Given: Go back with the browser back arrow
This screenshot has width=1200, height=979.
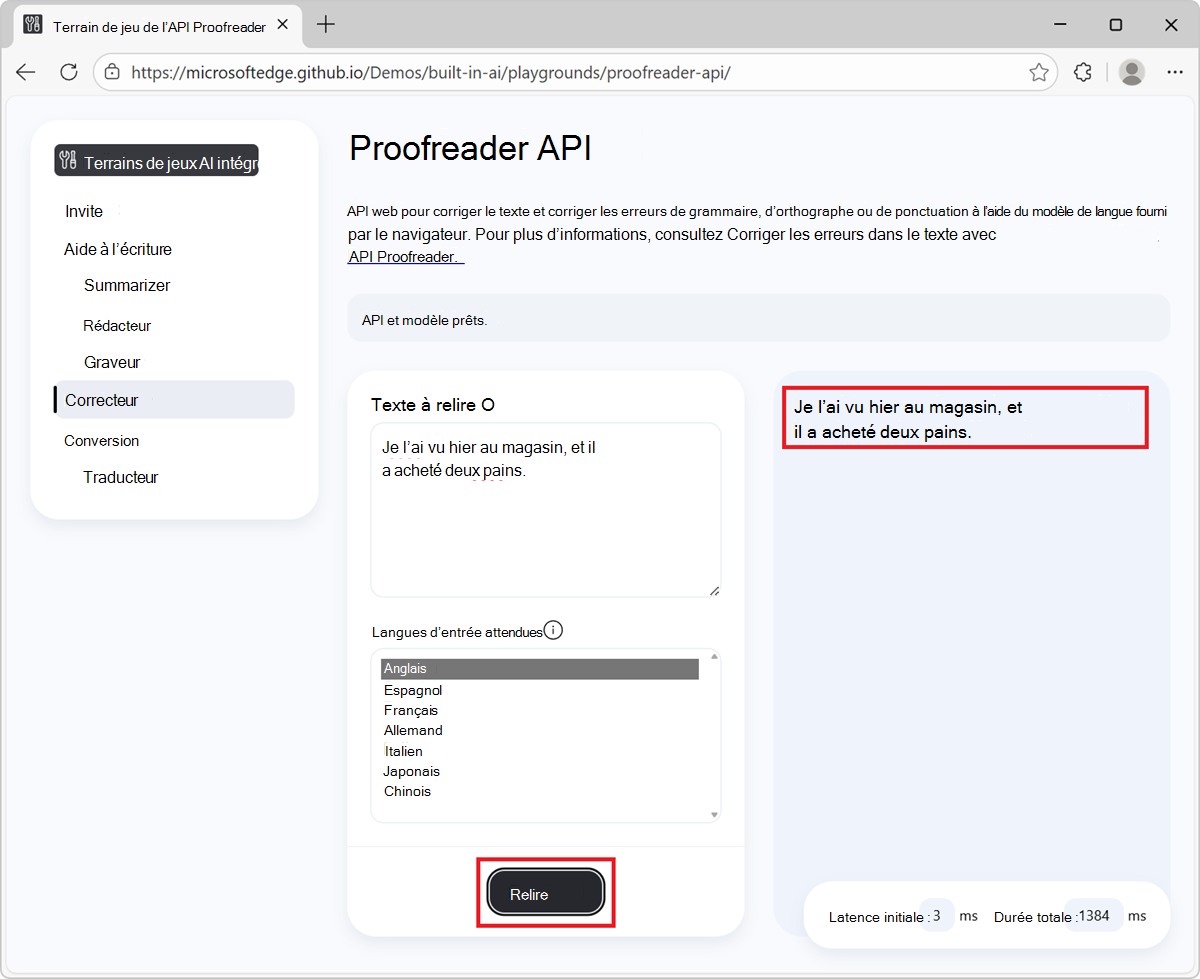Looking at the screenshot, I should pyautogui.click(x=26, y=72).
